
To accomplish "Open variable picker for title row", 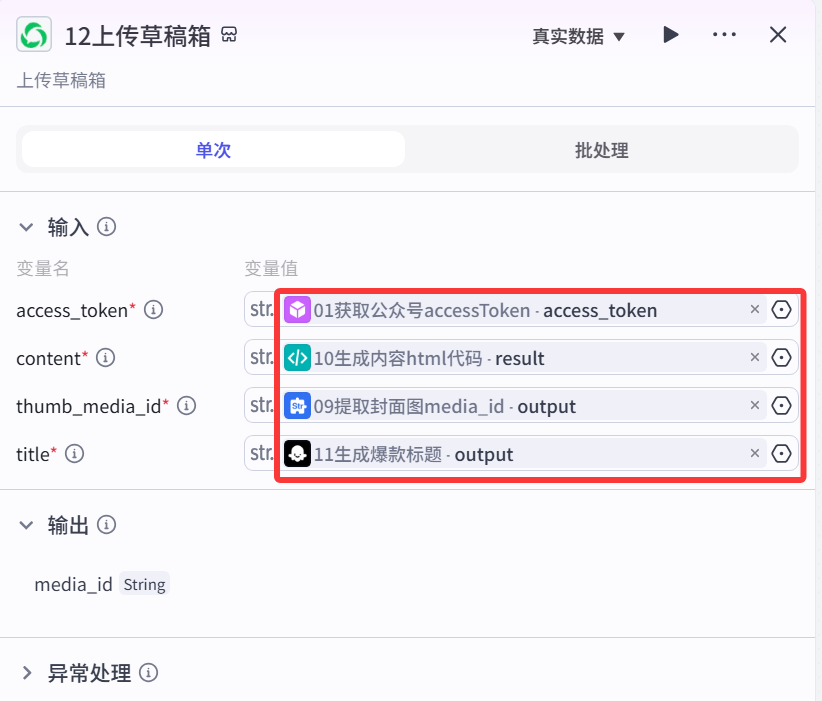I will click(x=782, y=454).
